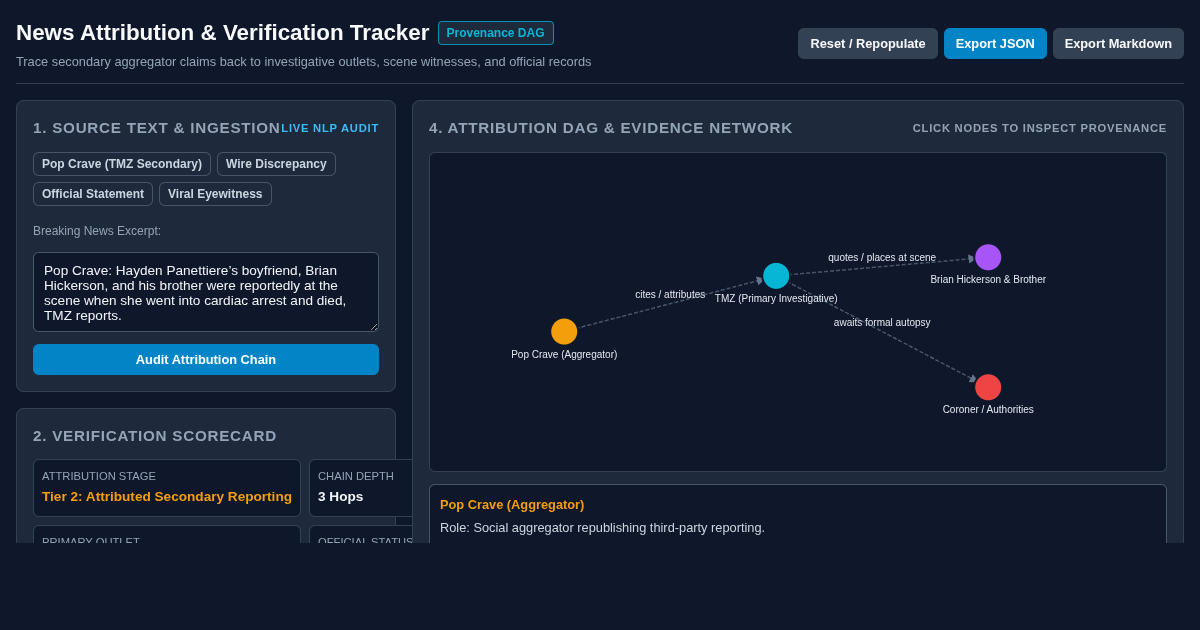The image size is (1200, 630).
Task: Select the Viral Eyewitness preset
Action: 215,194
